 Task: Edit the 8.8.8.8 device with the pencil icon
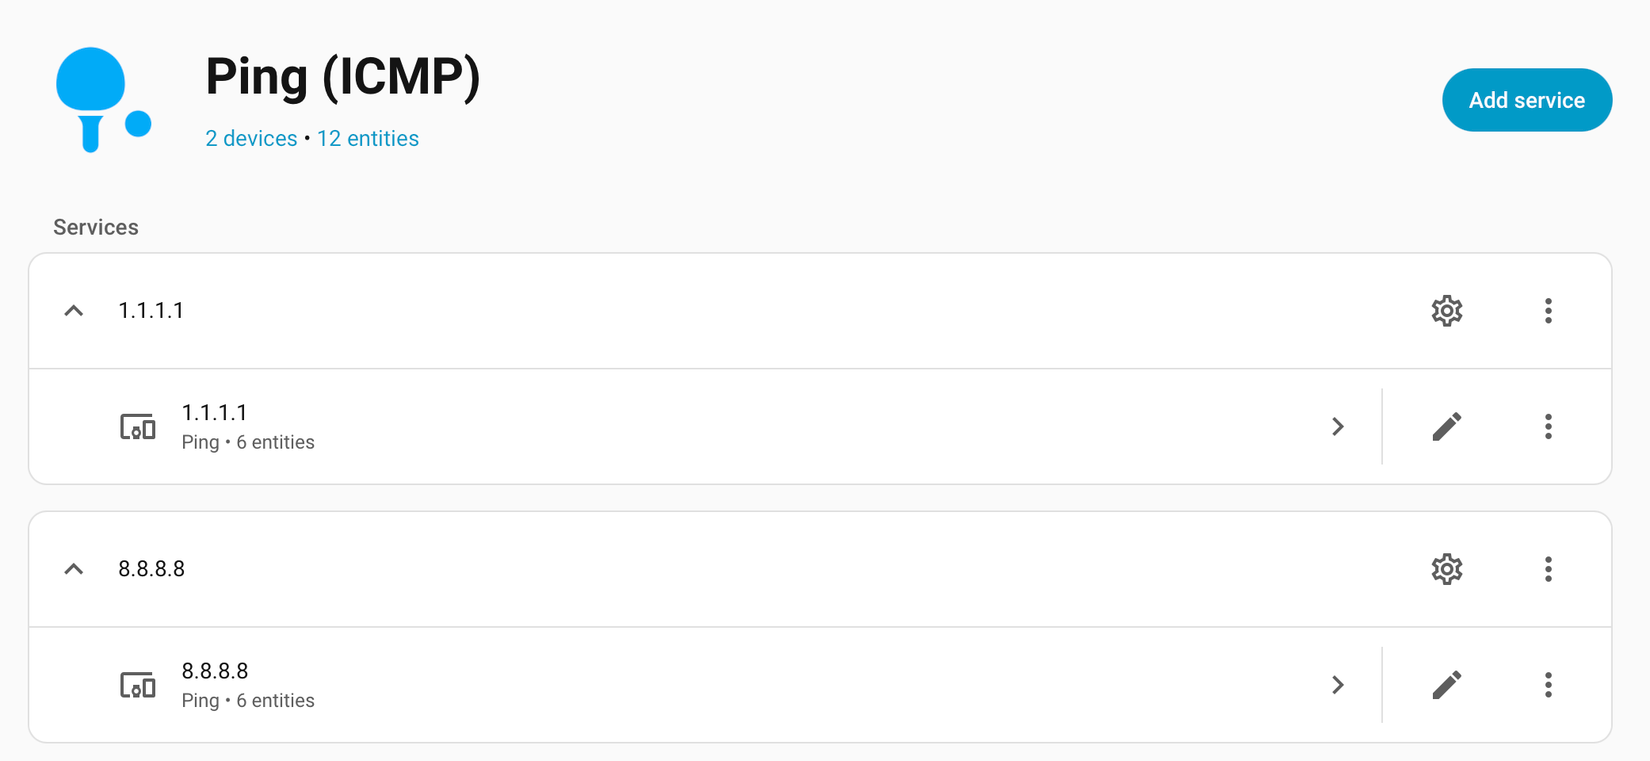(x=1446, y=685)
